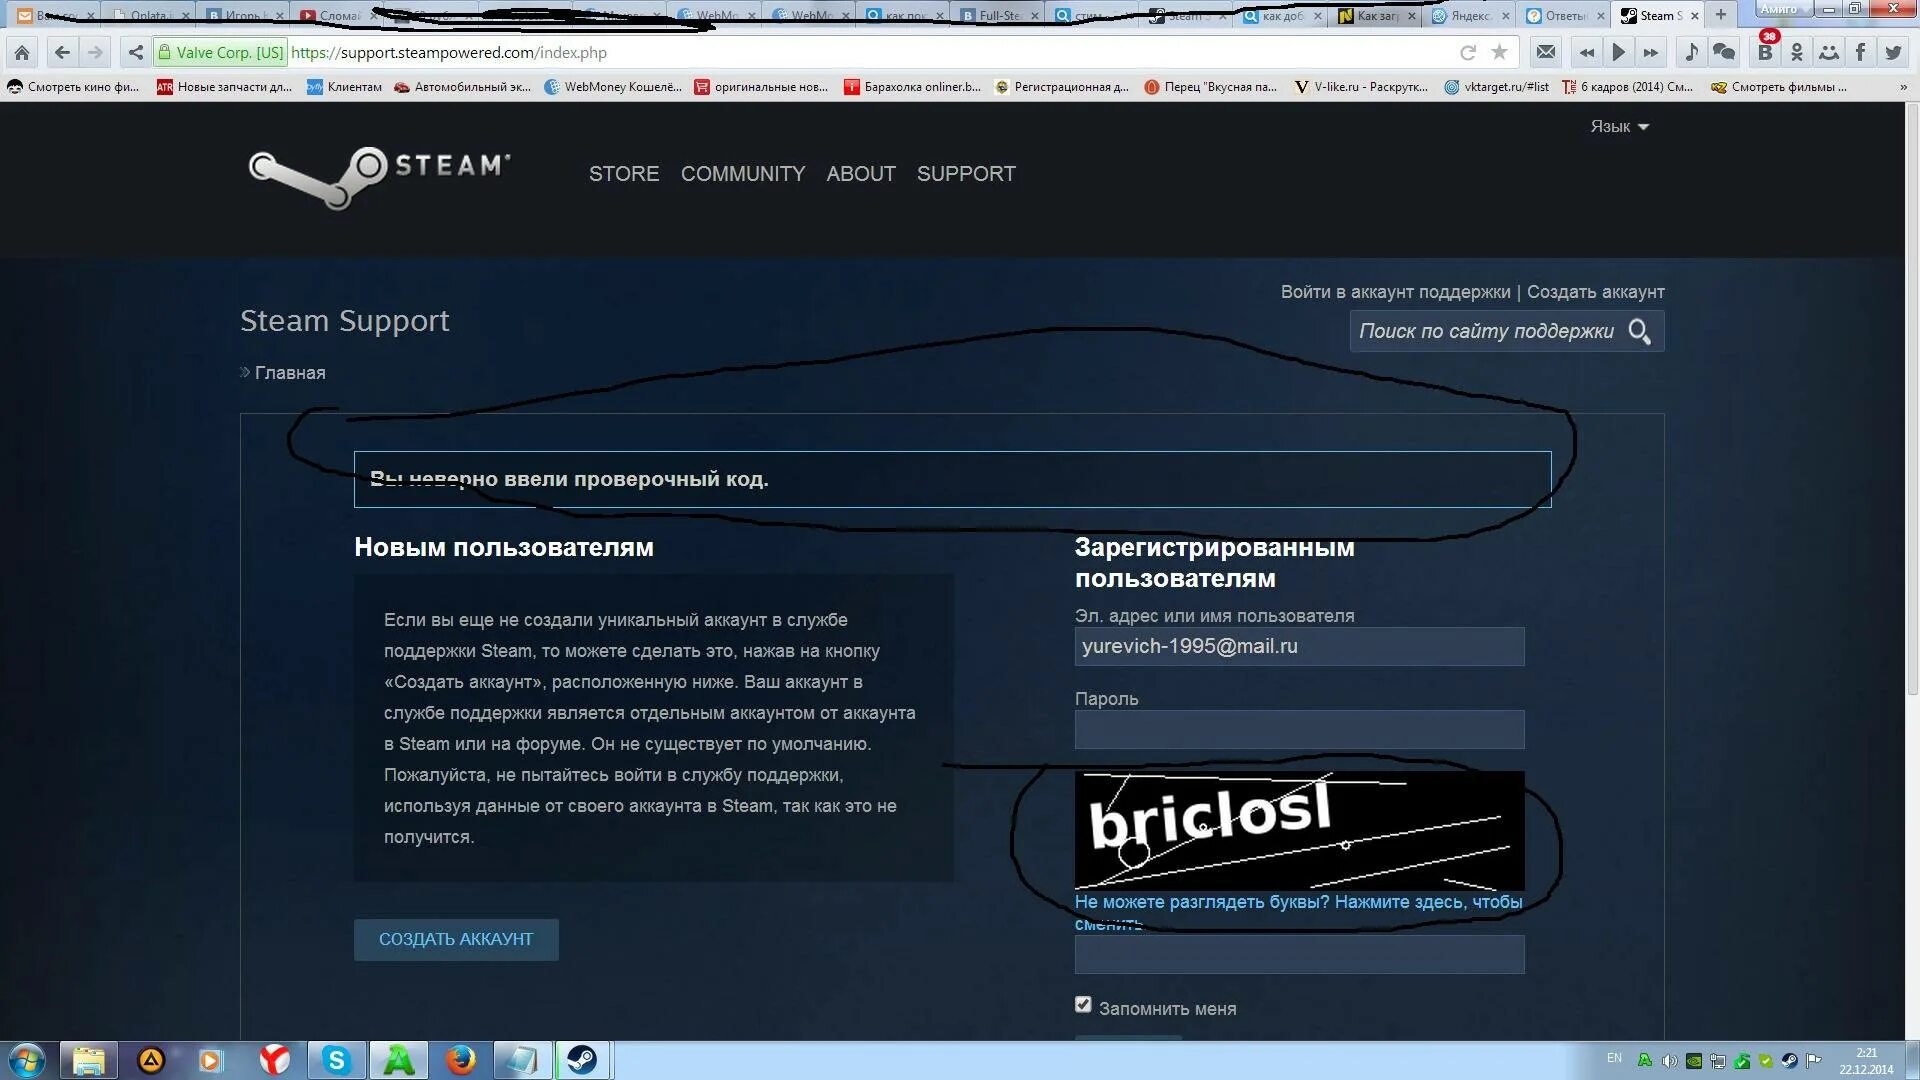Toggle the 'Запомнить меня' checkbox
The image size is (1920, 1080).
[x=1083, y=1004]
